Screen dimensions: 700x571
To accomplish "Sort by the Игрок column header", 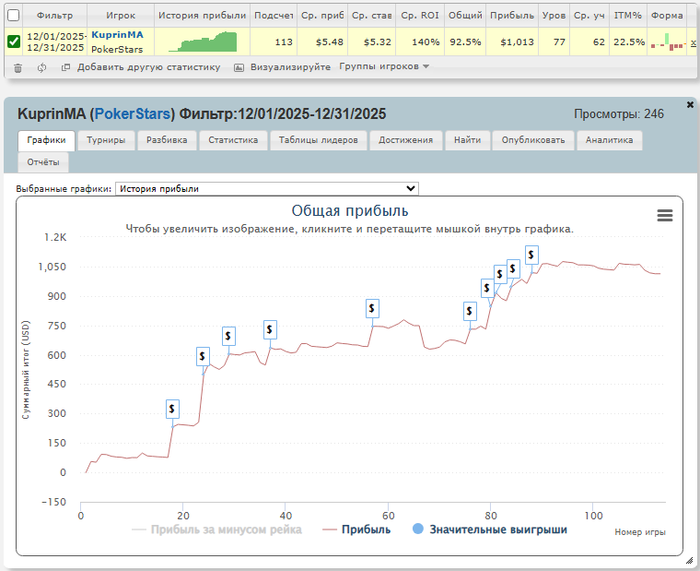I will pyautogui.click(x=121, y=16).
